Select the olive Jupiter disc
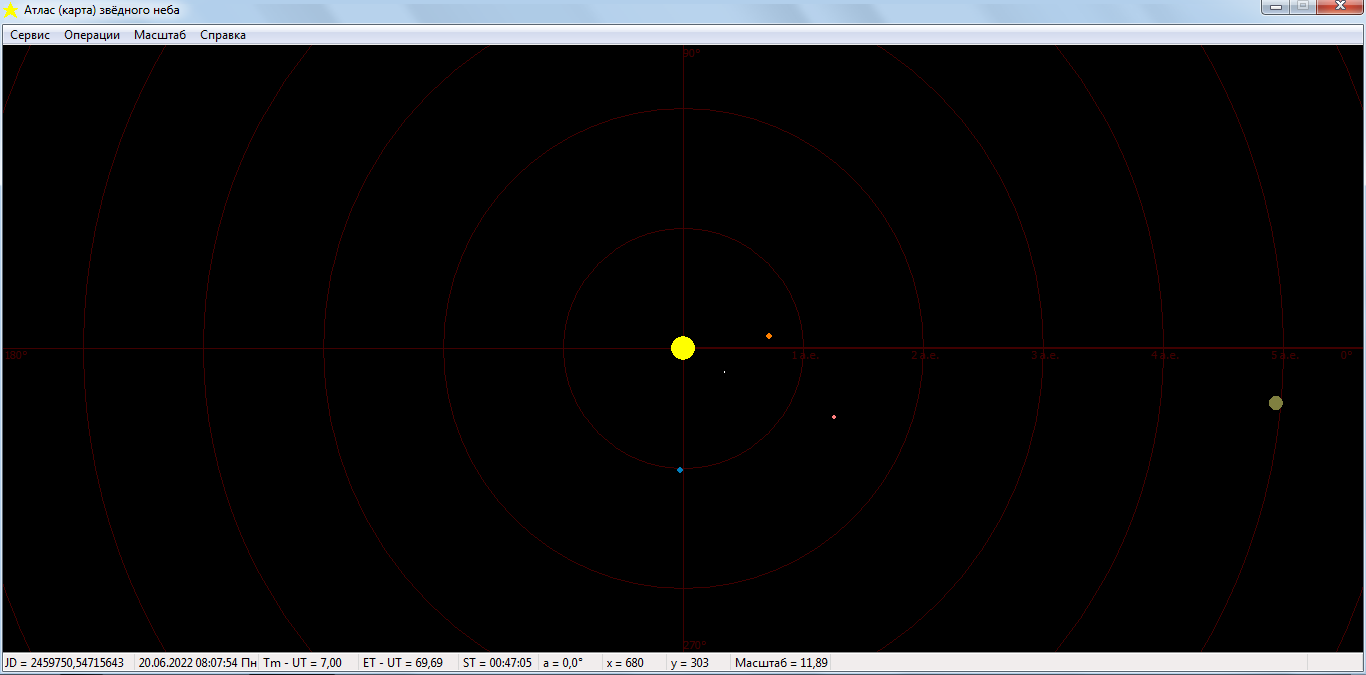Viewport: 1366px width, 675px height. tap(1276, 403)
